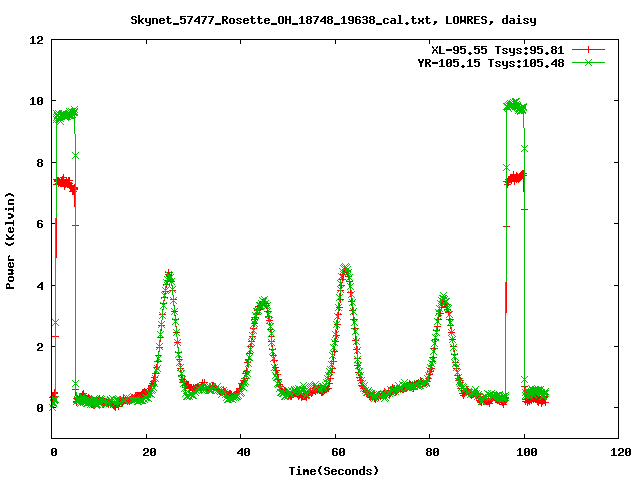Click the red calibration plateau near 98 seconds
The height and width of the screenshot is (480, 640).
(515, 178)
